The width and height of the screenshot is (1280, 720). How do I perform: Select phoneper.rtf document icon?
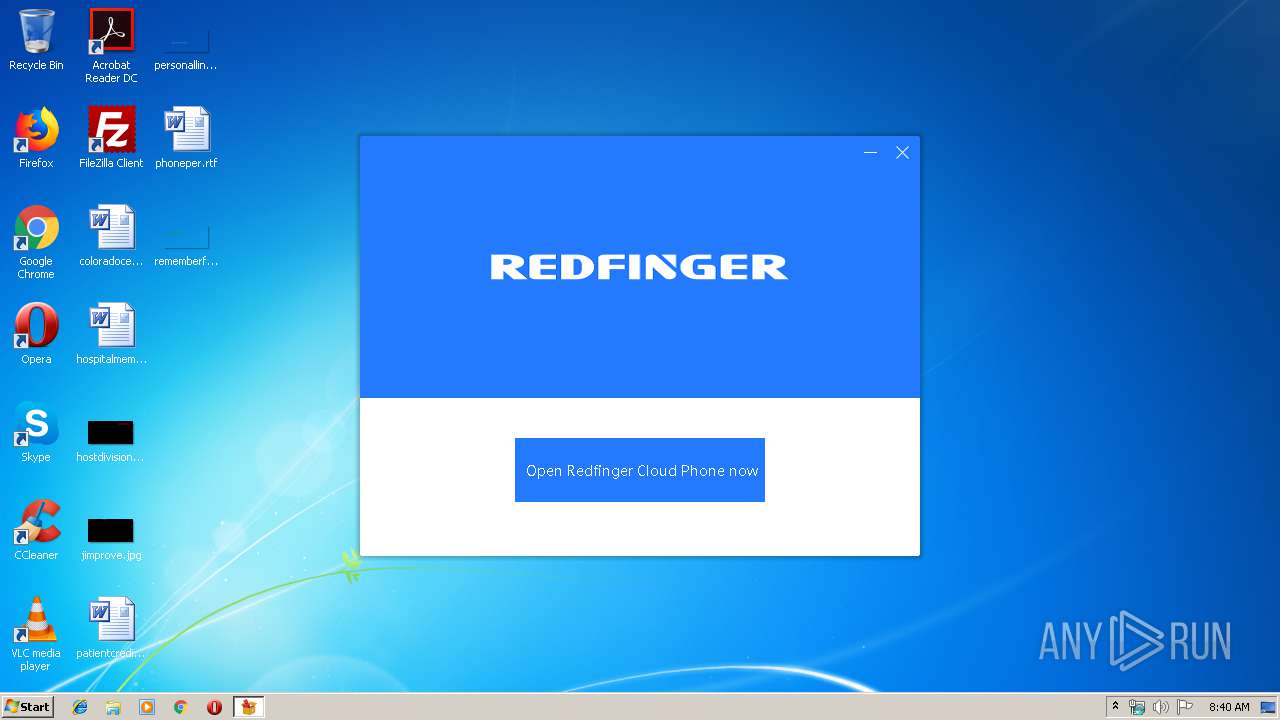point(186,138)
